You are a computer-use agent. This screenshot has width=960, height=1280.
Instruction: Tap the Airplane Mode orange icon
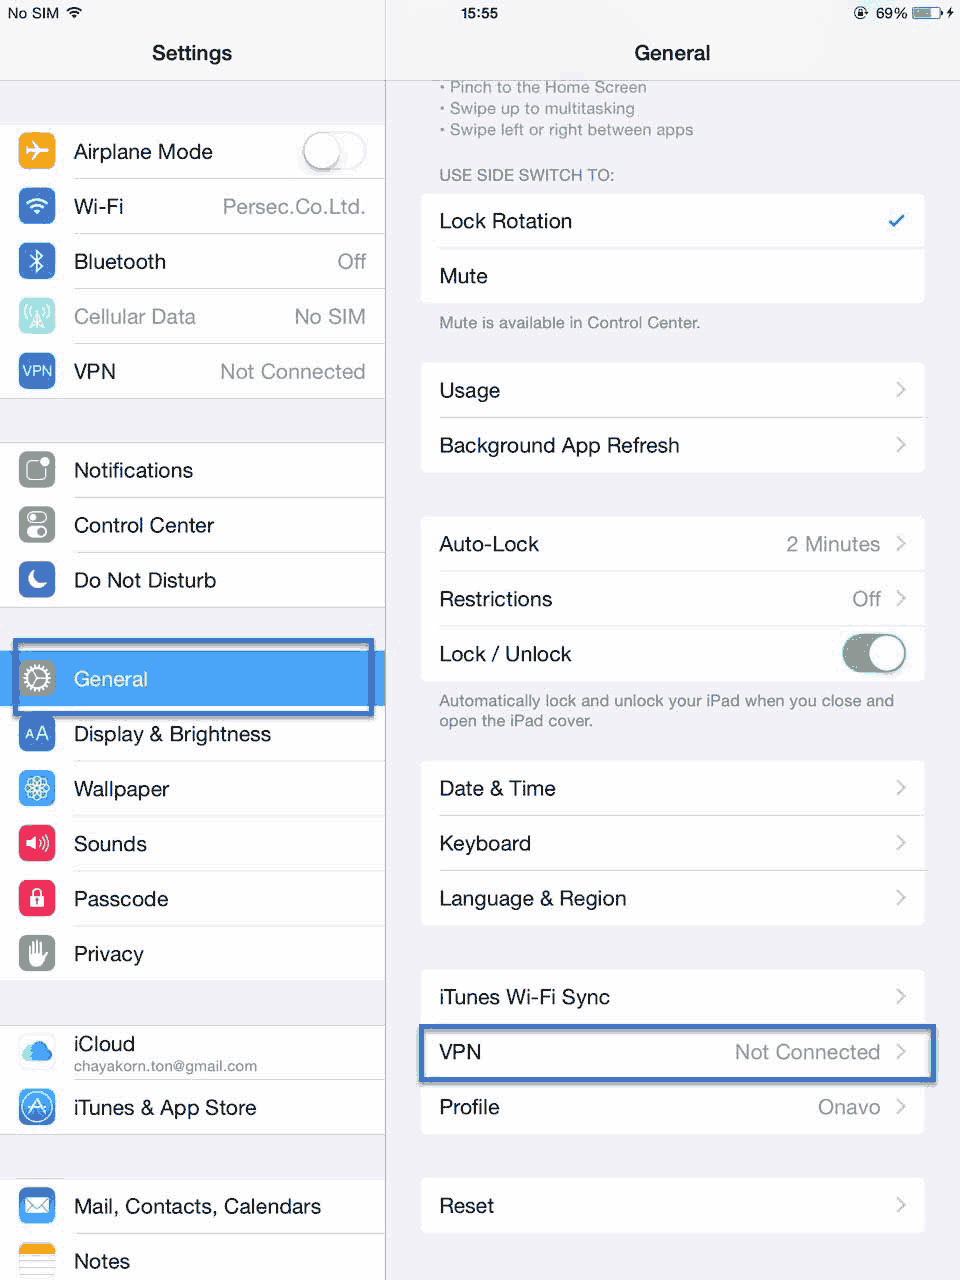coord(37,151)
